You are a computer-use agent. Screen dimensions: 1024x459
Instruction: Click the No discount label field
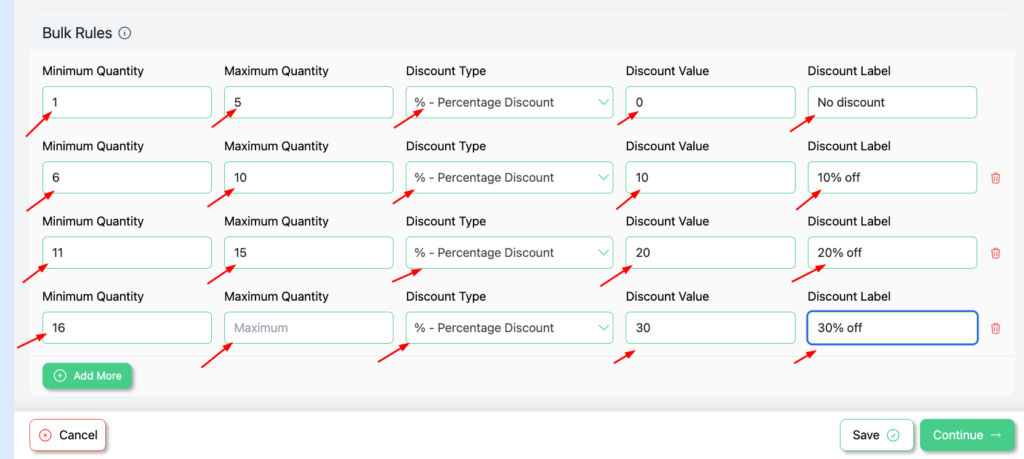(x=892, y=103)
